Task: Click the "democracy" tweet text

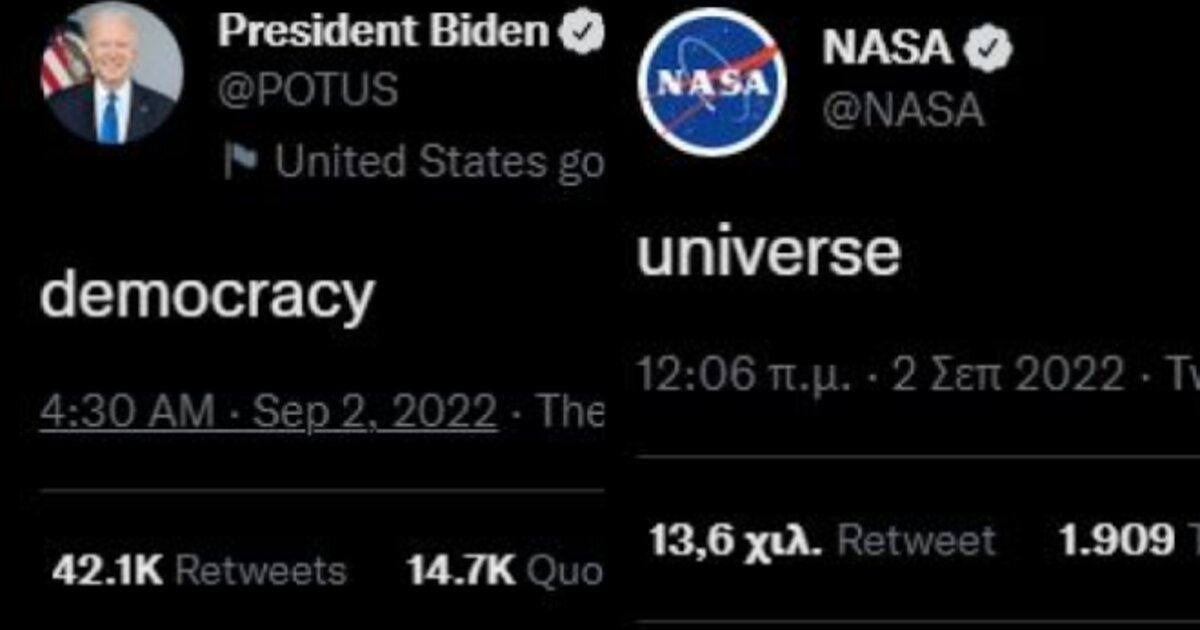Action: [x=209, y=294]
